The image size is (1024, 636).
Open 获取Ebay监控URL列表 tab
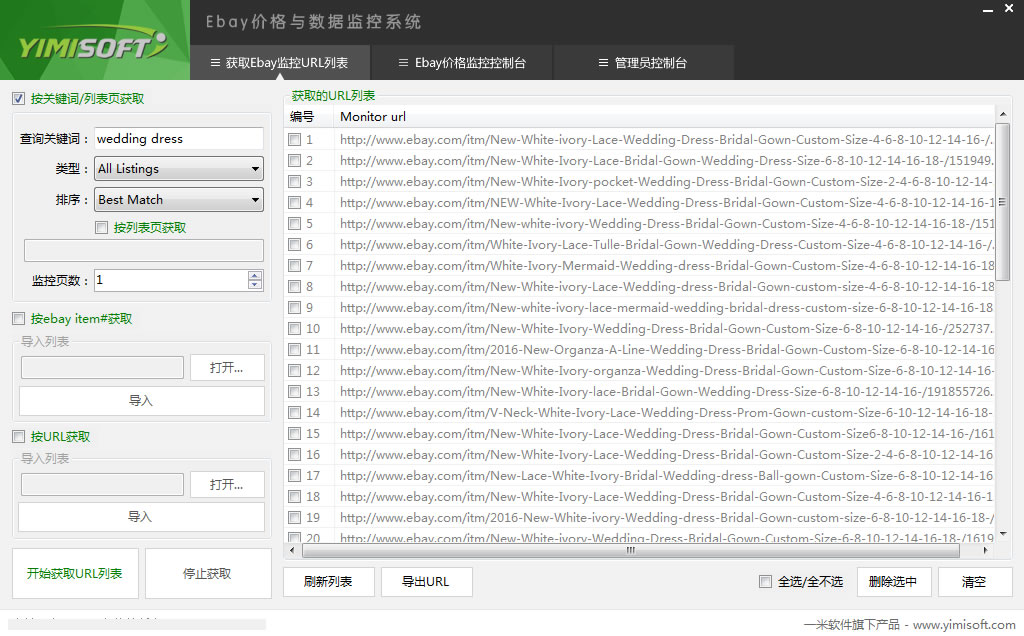click(x=280, y=63)
